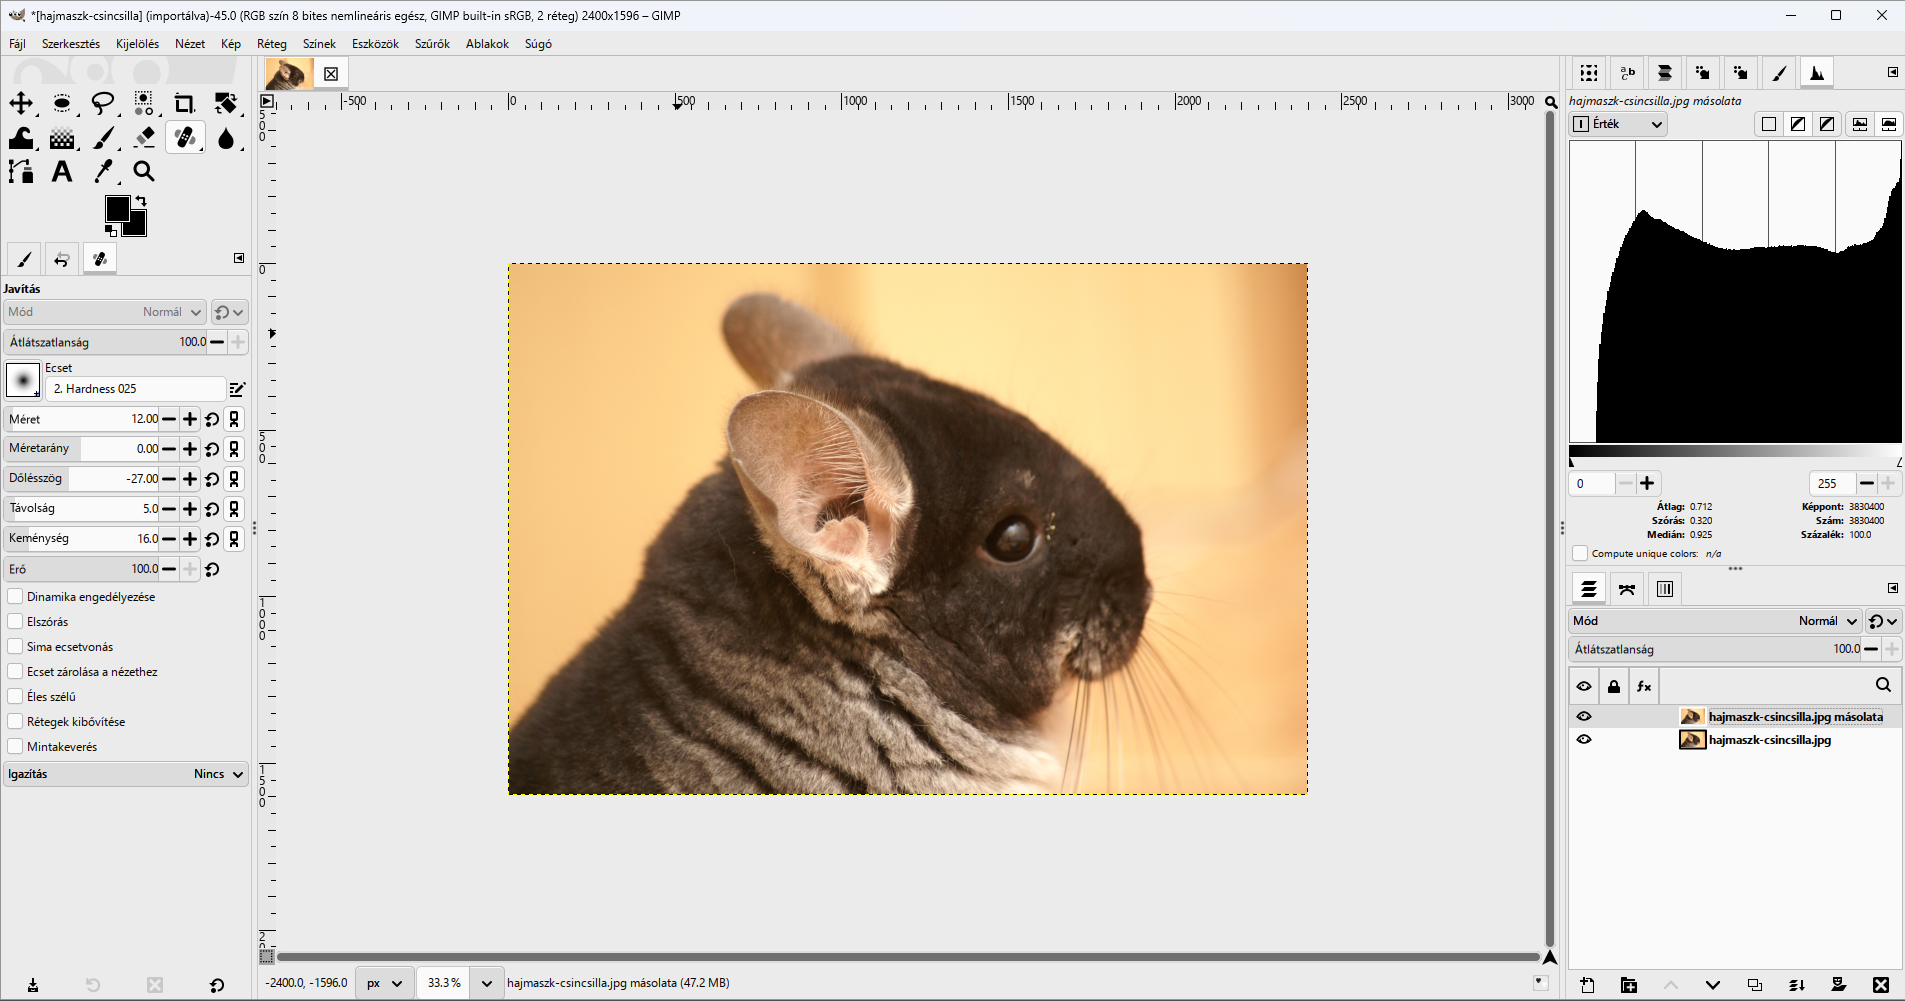Open the zoom percentage dropdown

tap(487, 983)
